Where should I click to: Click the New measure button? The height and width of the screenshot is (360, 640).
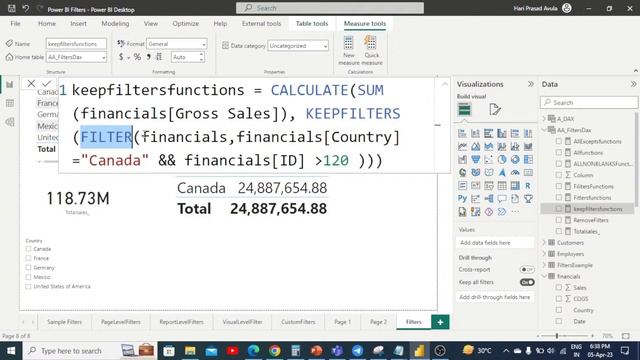point(349,50)
